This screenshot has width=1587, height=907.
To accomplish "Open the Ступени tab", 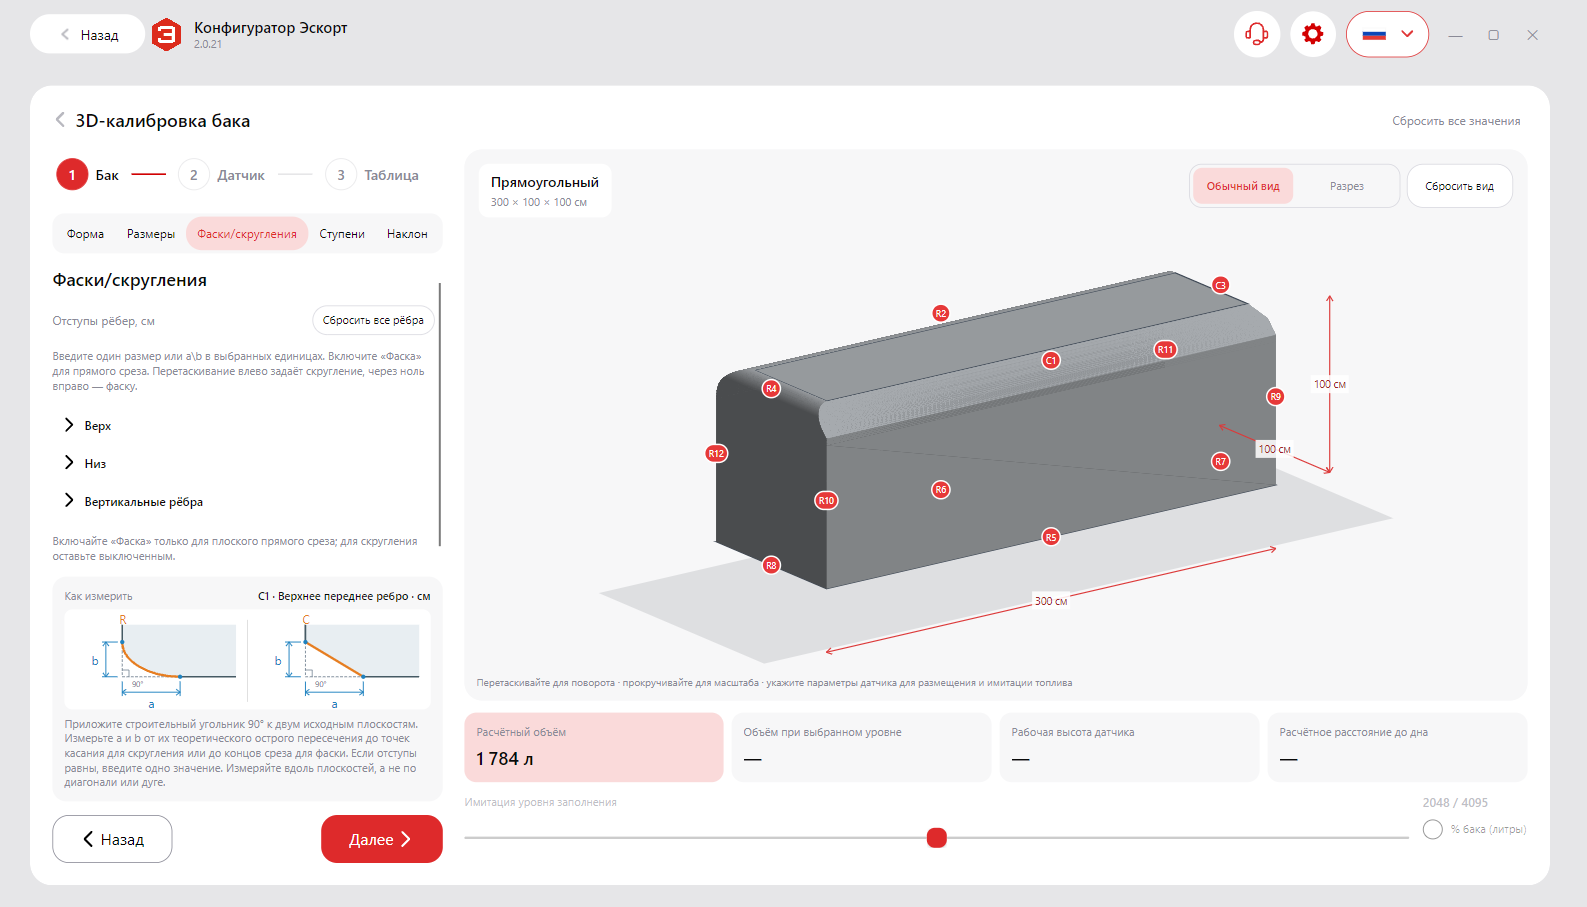I will [x=342, y=234].
